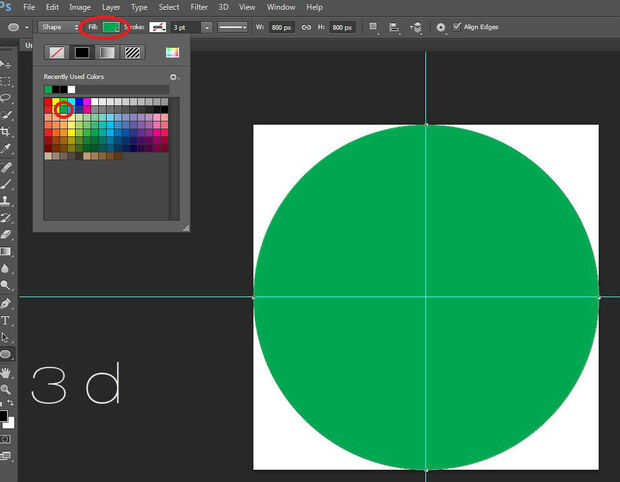The image size is (620, 482).
Task: Toggle the Align Edges checkbox
Action: [458, 26]
